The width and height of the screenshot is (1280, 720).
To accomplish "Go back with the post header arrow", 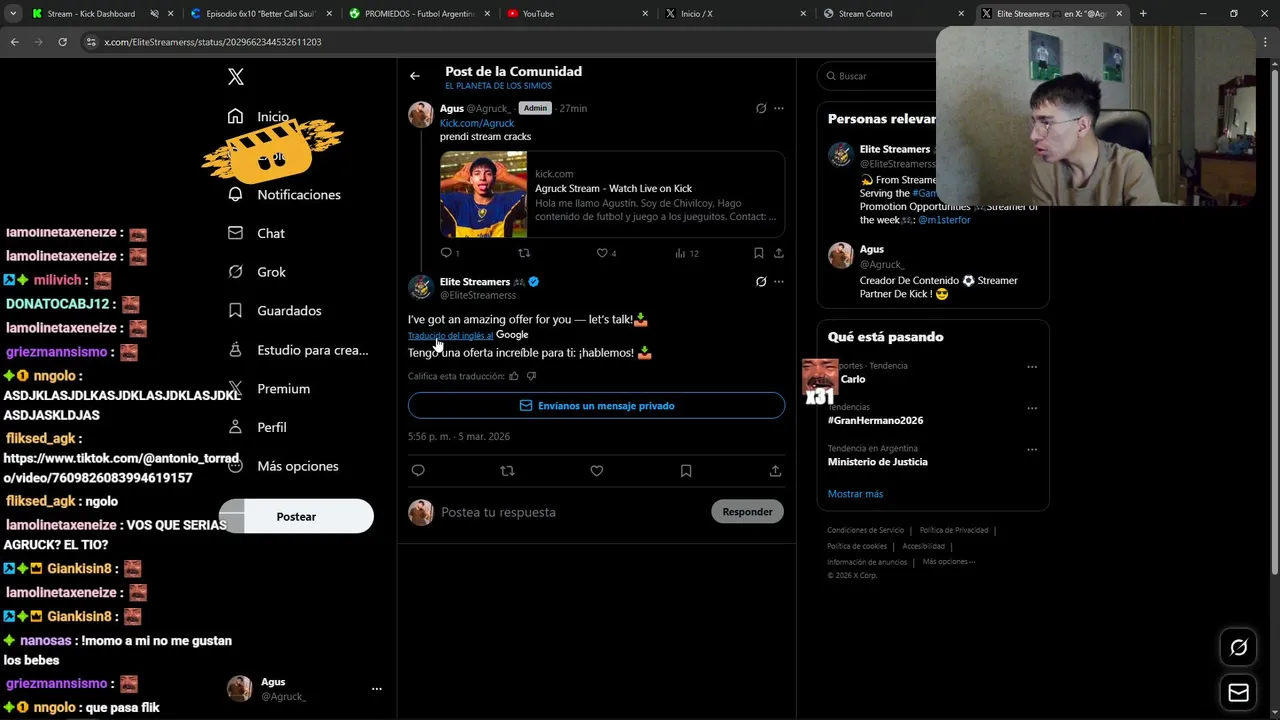I will pyautogui.click(x=415, y=76).
